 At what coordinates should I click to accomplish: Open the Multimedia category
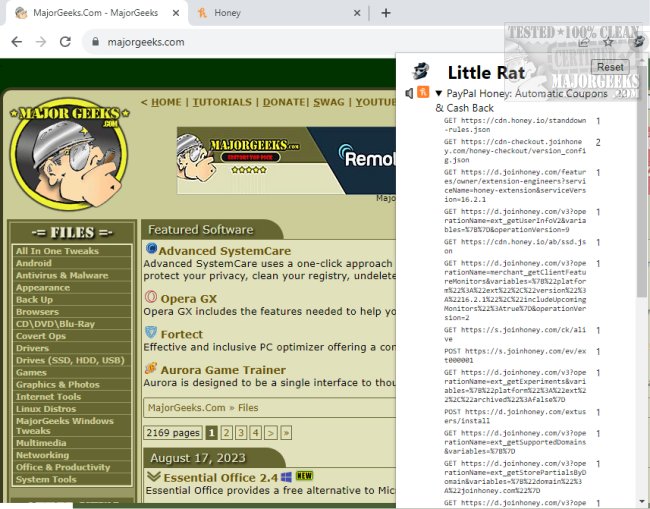click(41, 443)
